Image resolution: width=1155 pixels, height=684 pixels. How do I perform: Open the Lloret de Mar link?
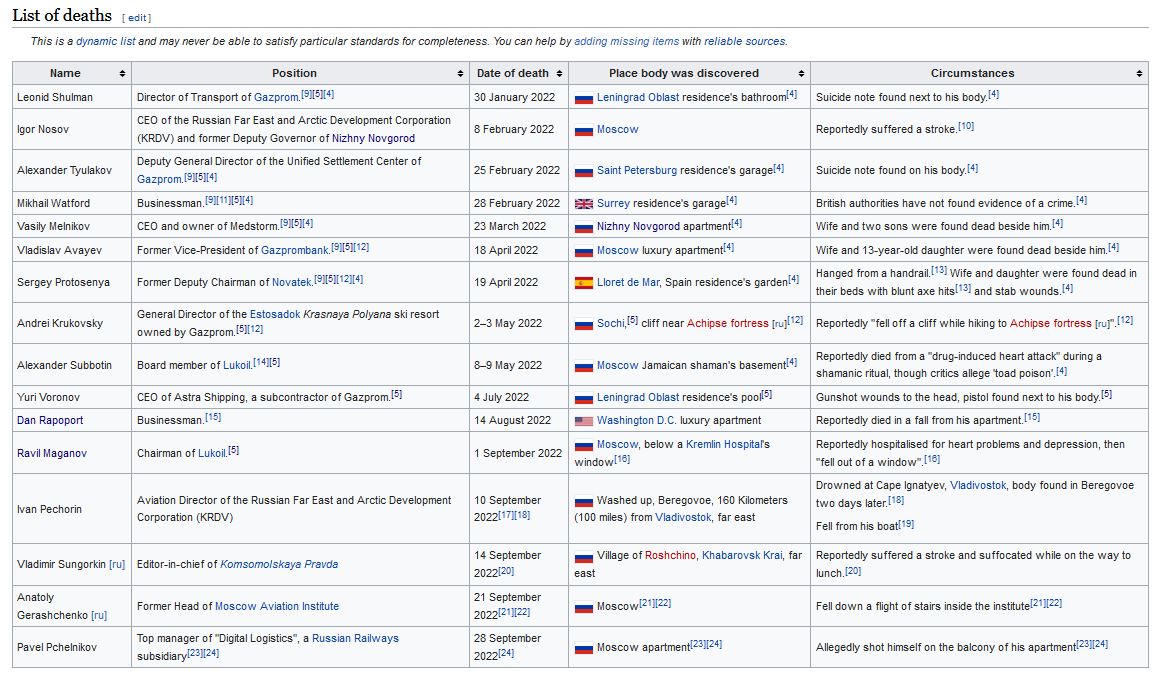628,282
